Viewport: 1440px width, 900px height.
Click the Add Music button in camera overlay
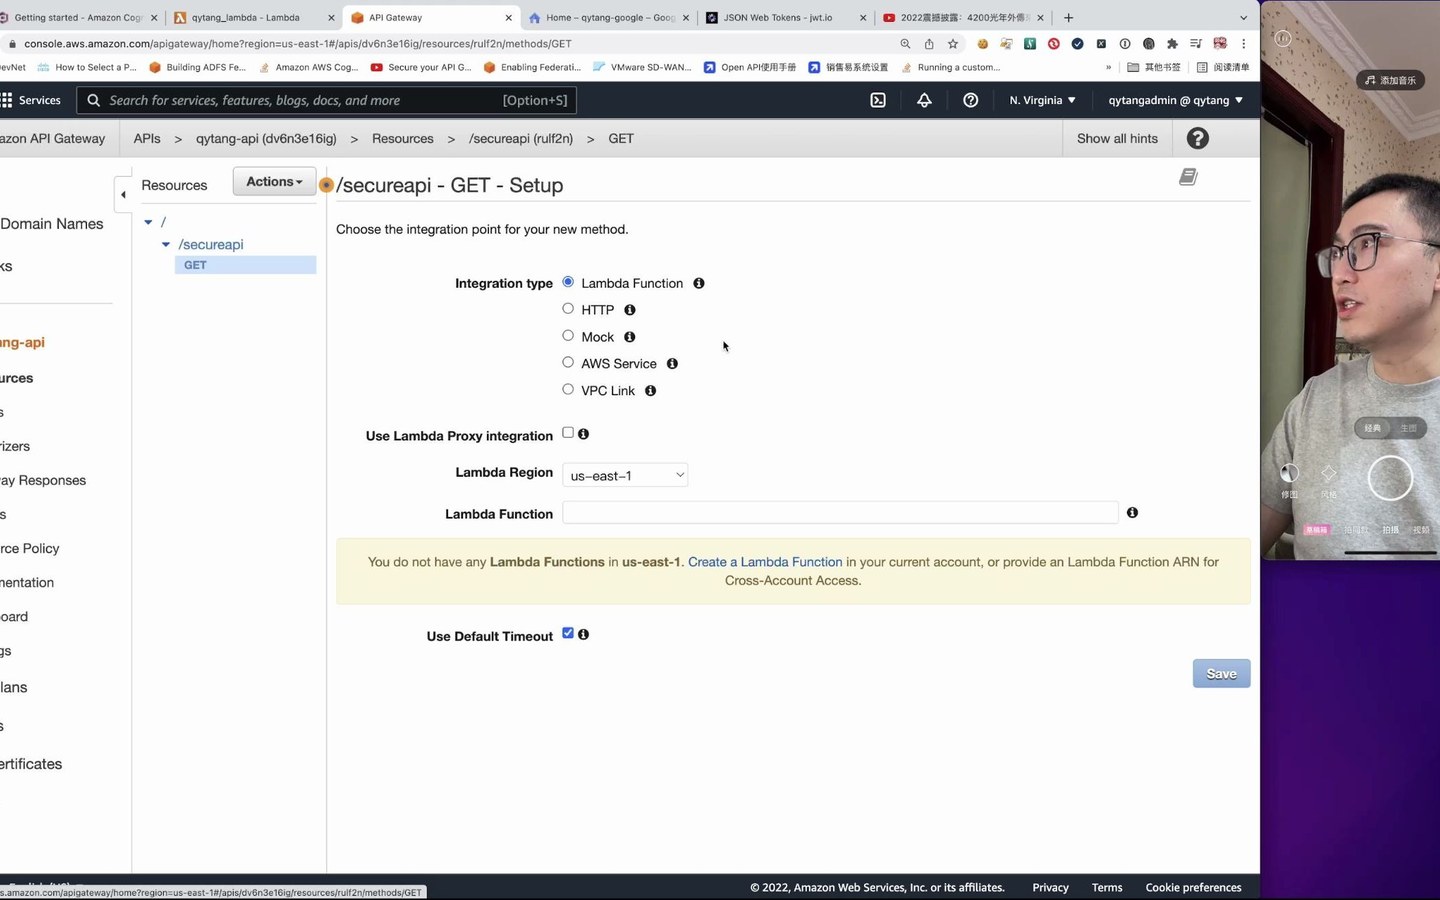click(x=1391, y=80)
